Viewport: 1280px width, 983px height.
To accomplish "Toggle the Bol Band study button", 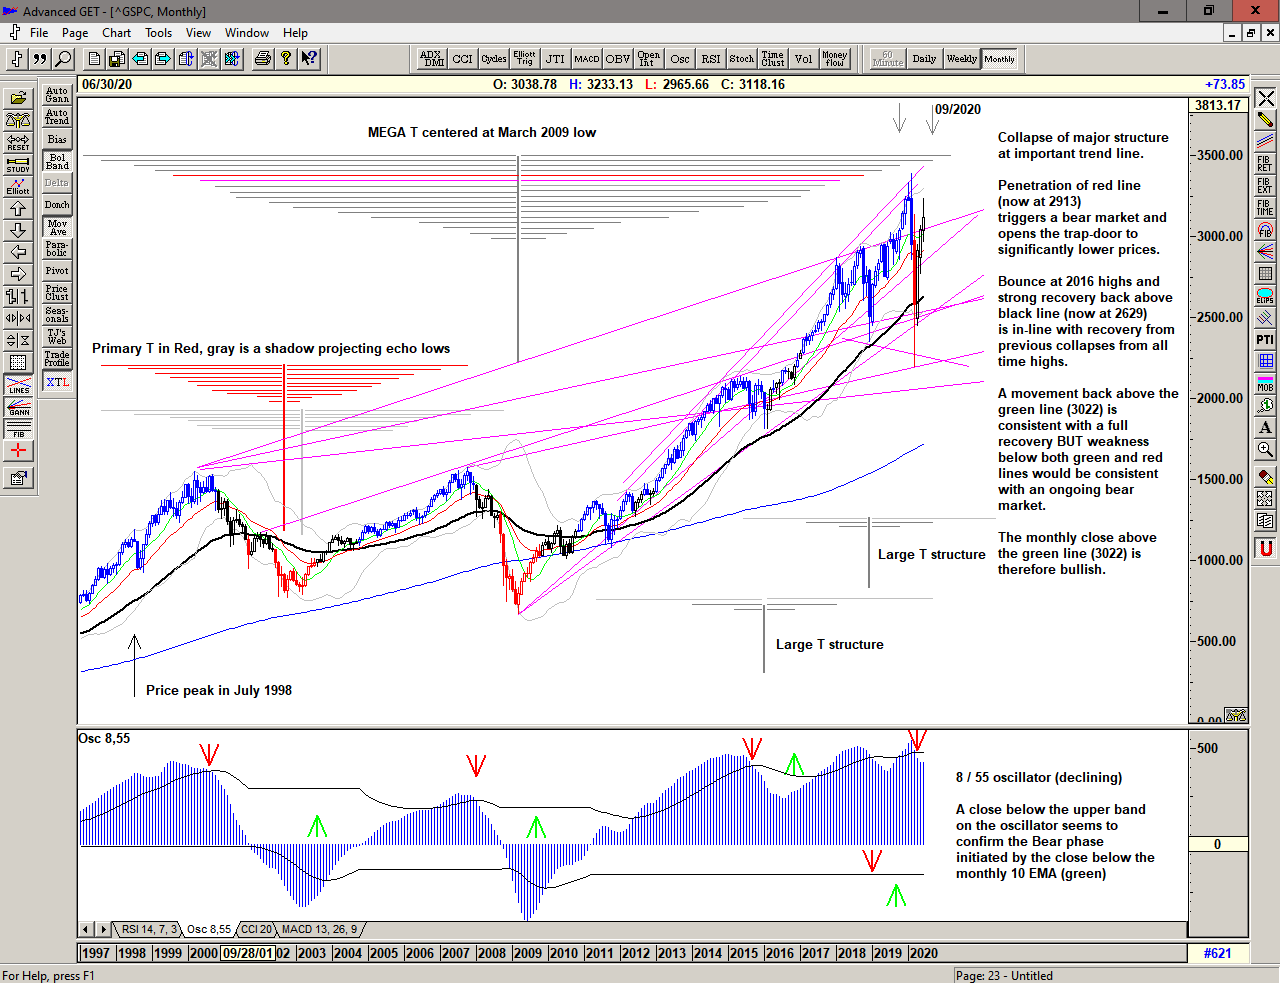I will tap(57, 161).
